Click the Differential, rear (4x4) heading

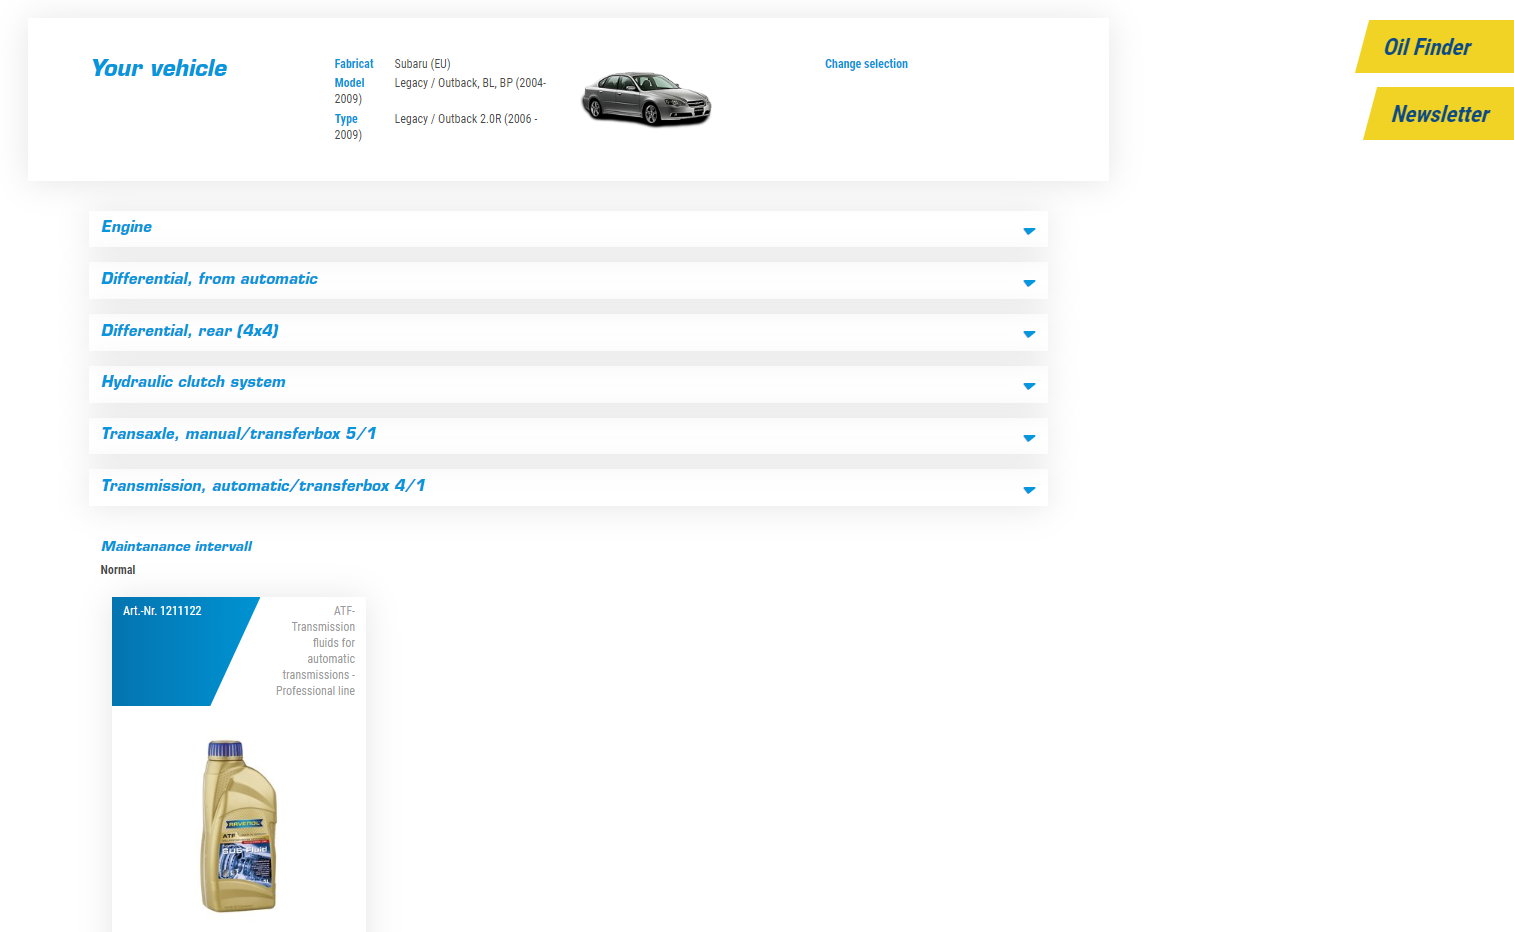[x=190, y=331]
